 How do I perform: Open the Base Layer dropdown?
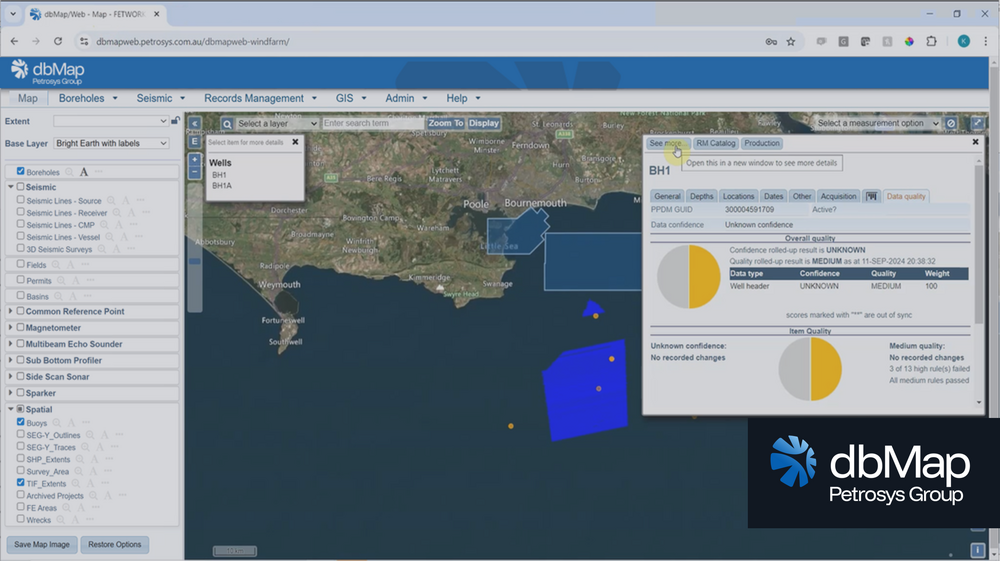tap(111, 143)
